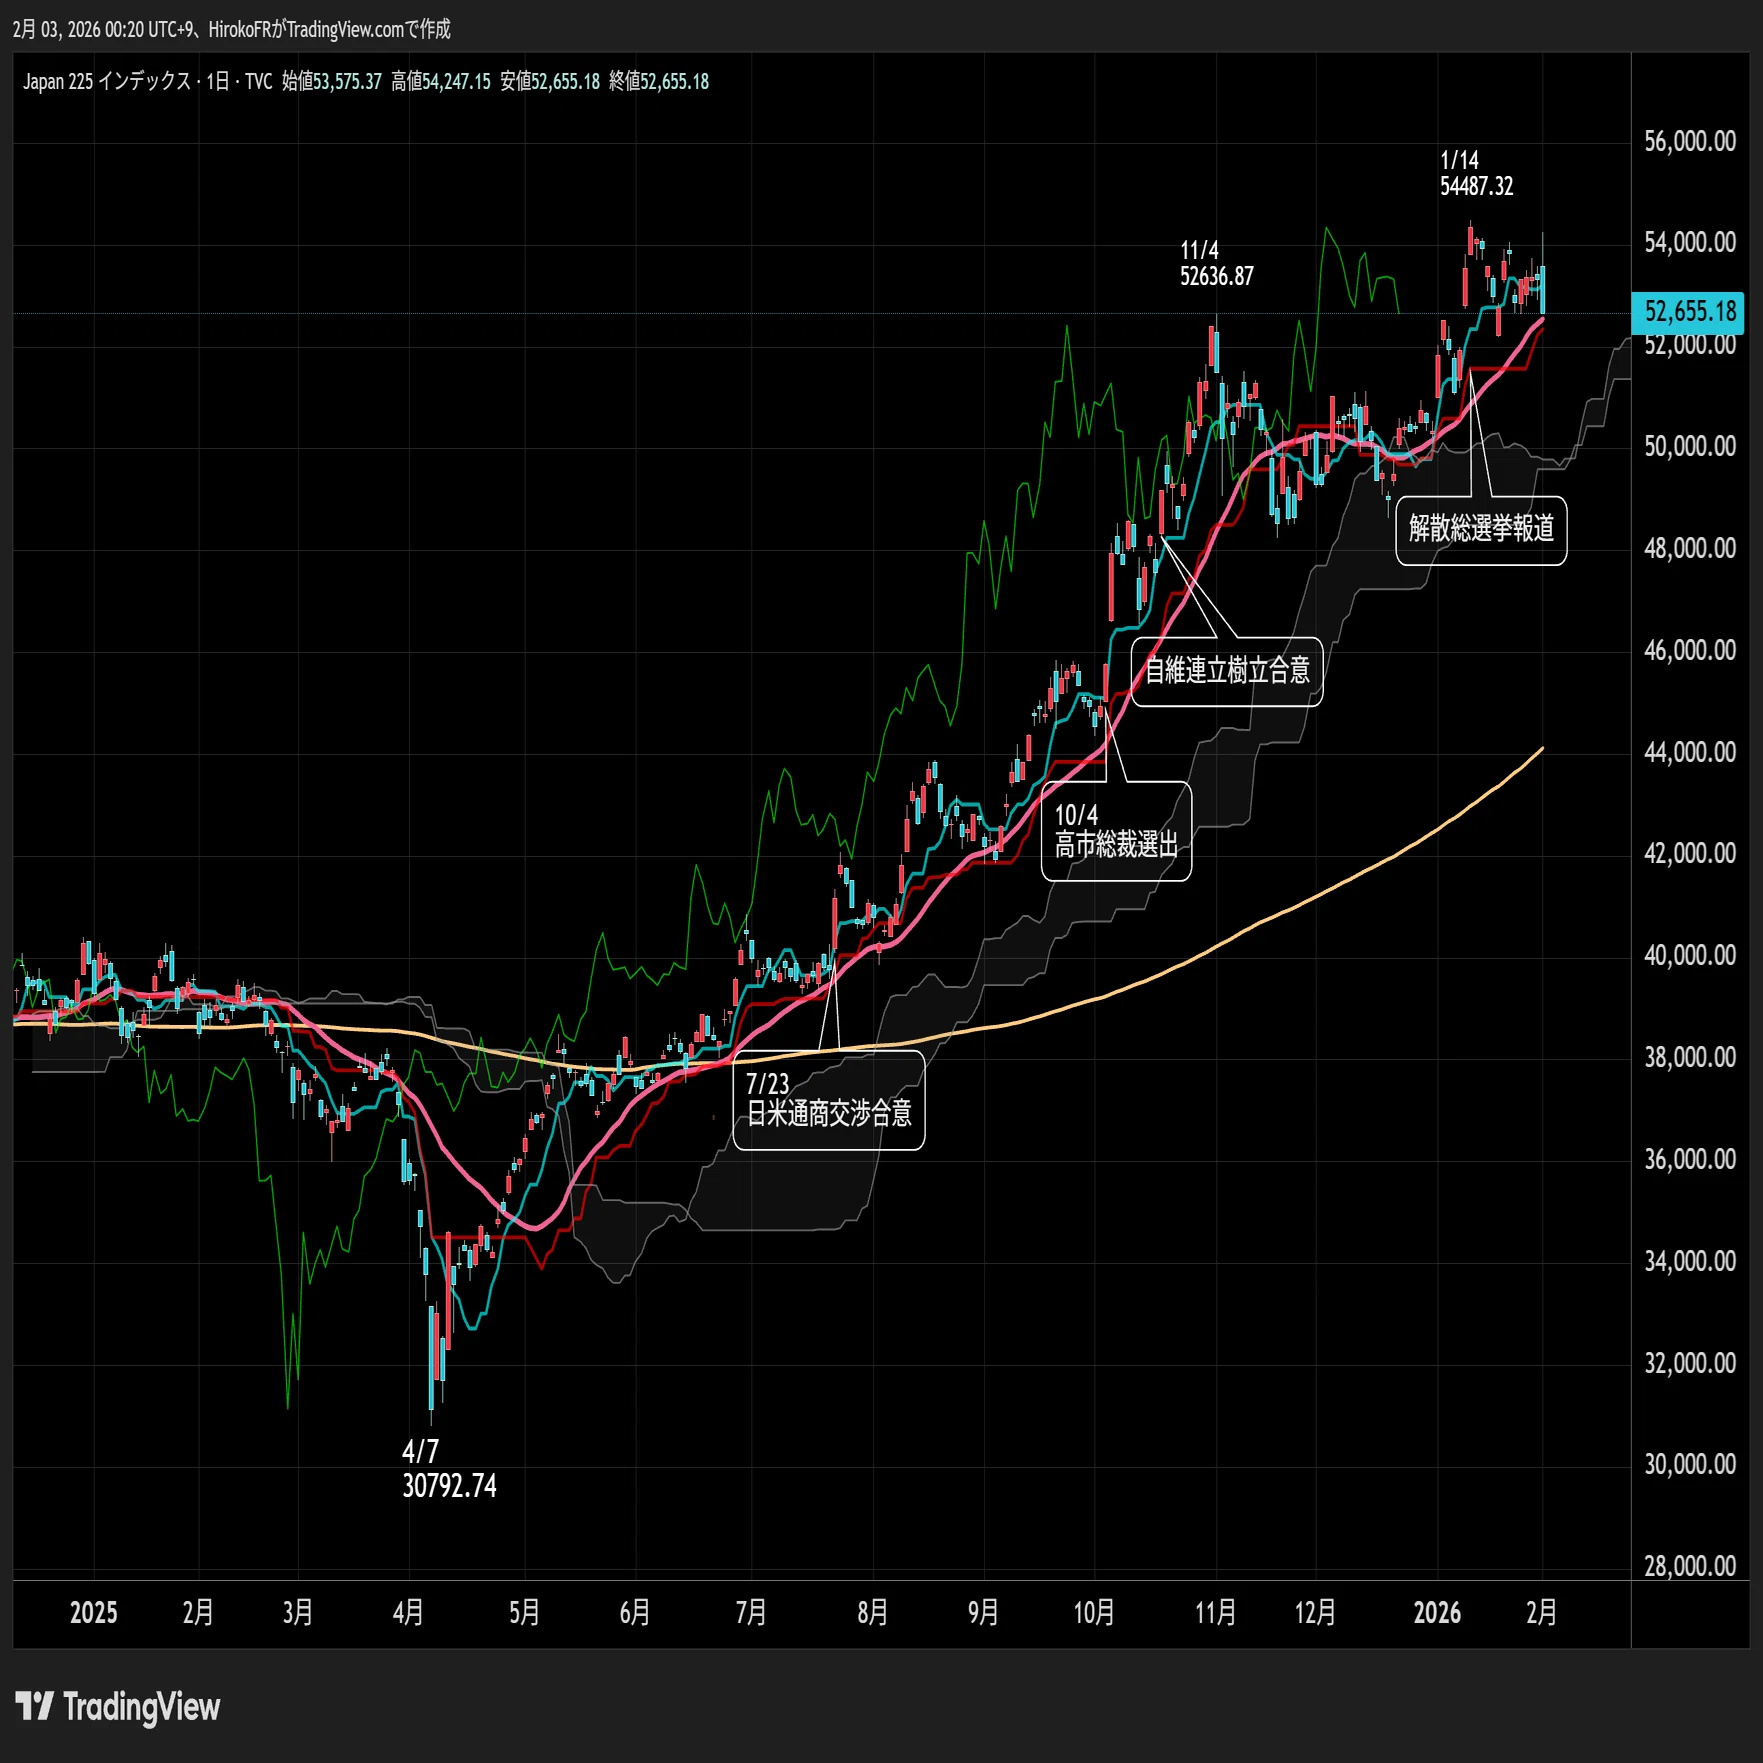Click the 44,000.00 price axis label
1763x1763 pixels.
point(1690,752)
